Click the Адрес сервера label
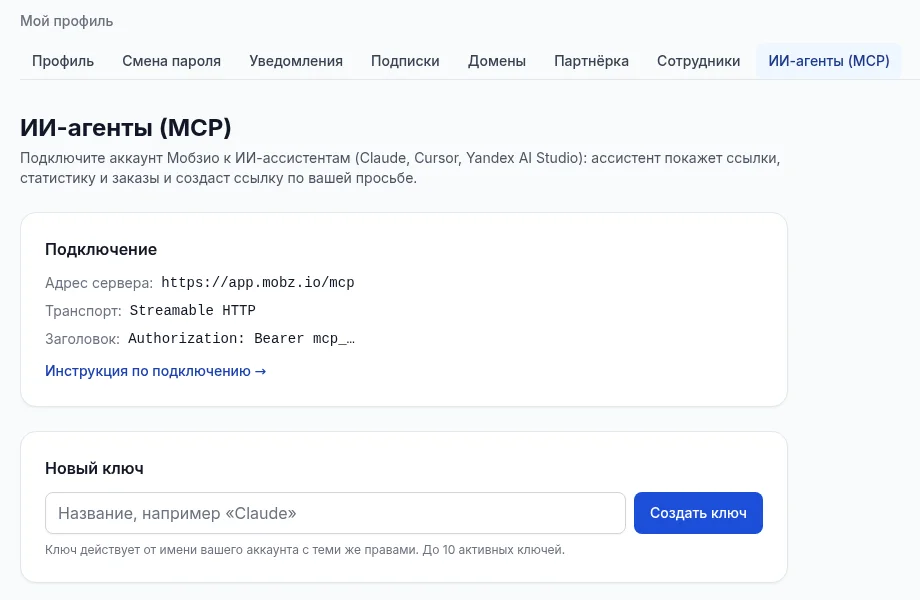This screenshot has width=920, height=600. tap(99, 283)
